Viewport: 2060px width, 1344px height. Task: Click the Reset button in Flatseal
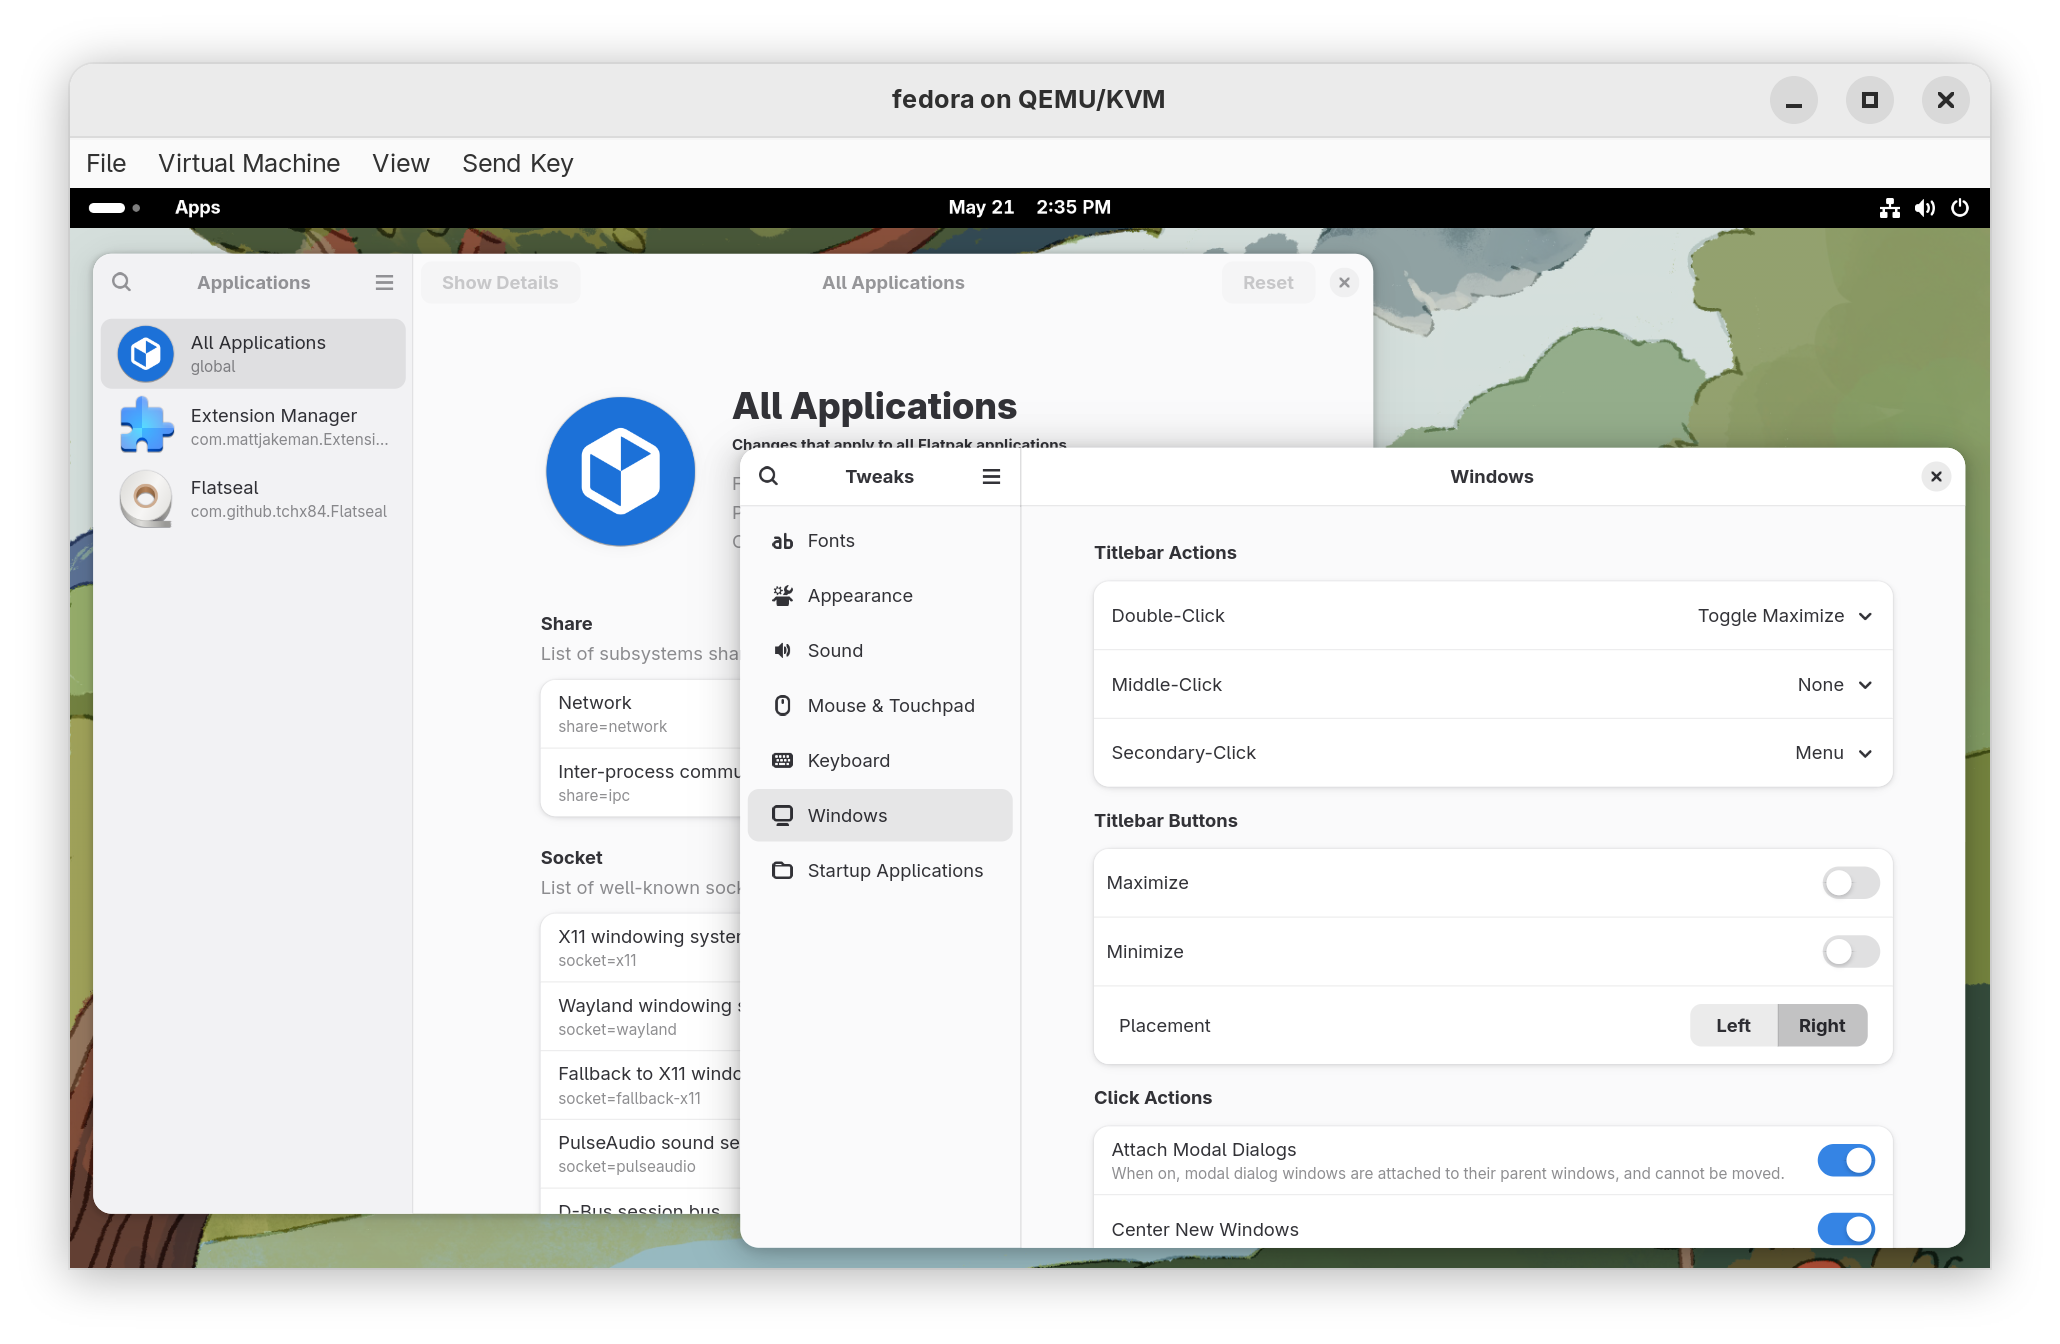(x=1268, y=283)
